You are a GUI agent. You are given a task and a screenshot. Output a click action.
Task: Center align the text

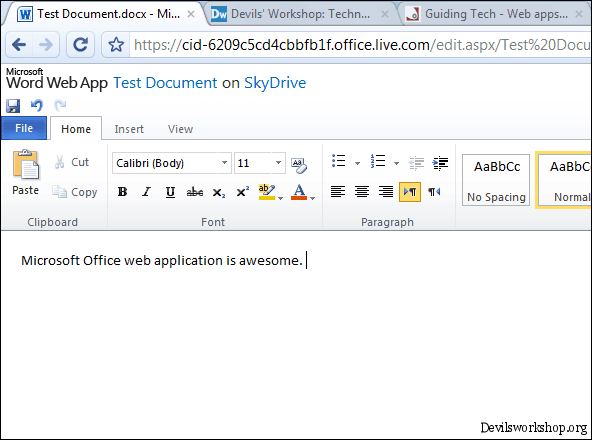[x=362, y=191]
